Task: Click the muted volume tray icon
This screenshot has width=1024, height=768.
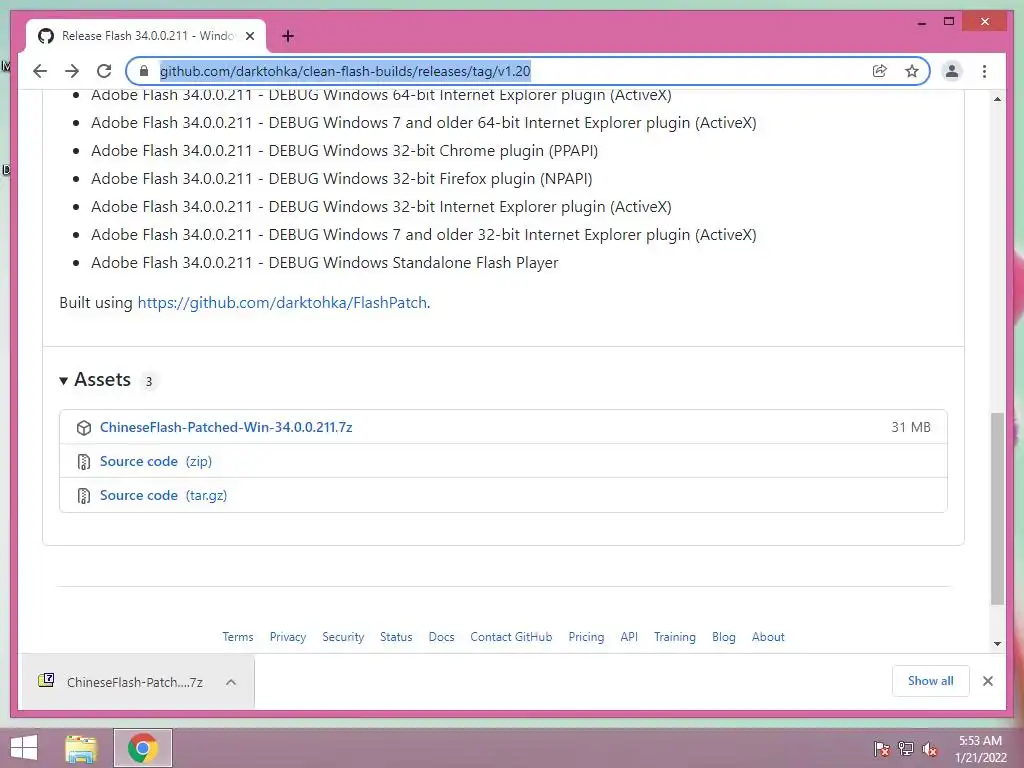Action: click(930, 749)
